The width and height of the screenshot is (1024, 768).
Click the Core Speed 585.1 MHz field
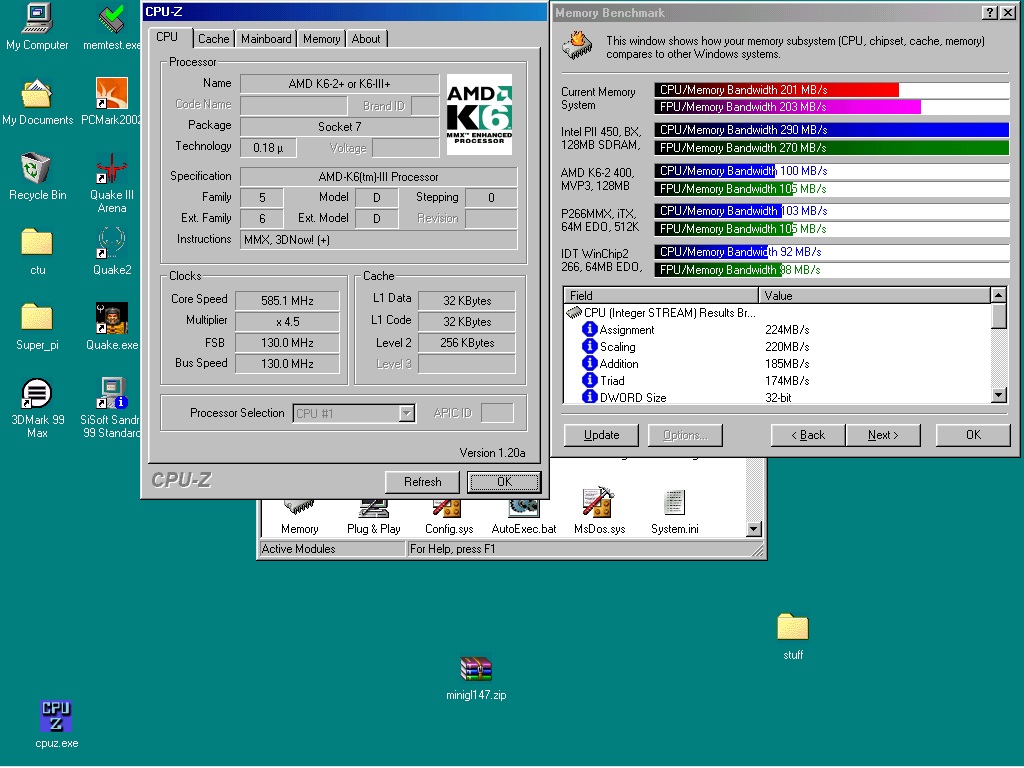click(287, 300)
